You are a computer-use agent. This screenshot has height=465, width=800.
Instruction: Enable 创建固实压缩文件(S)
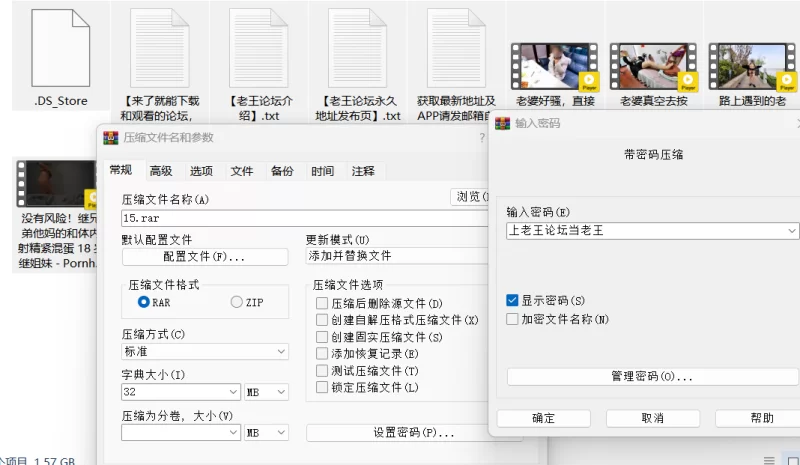321,337
